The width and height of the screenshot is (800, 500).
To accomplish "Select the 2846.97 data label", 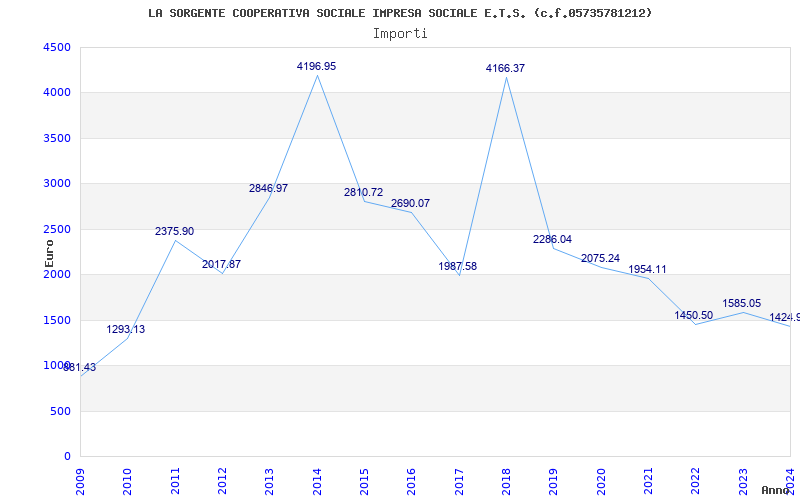I will tap(268, 188).
